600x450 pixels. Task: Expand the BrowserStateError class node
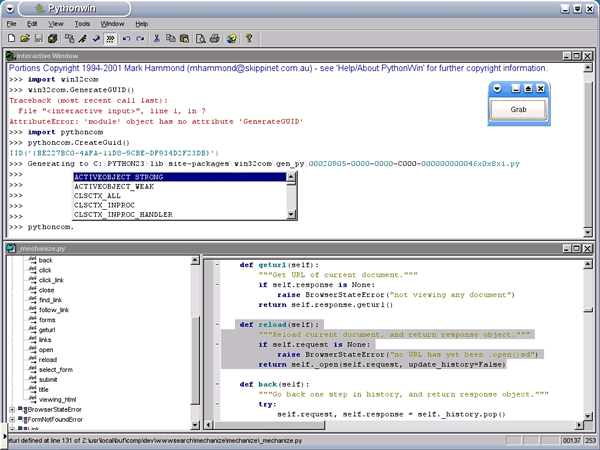tap(12, 409)
